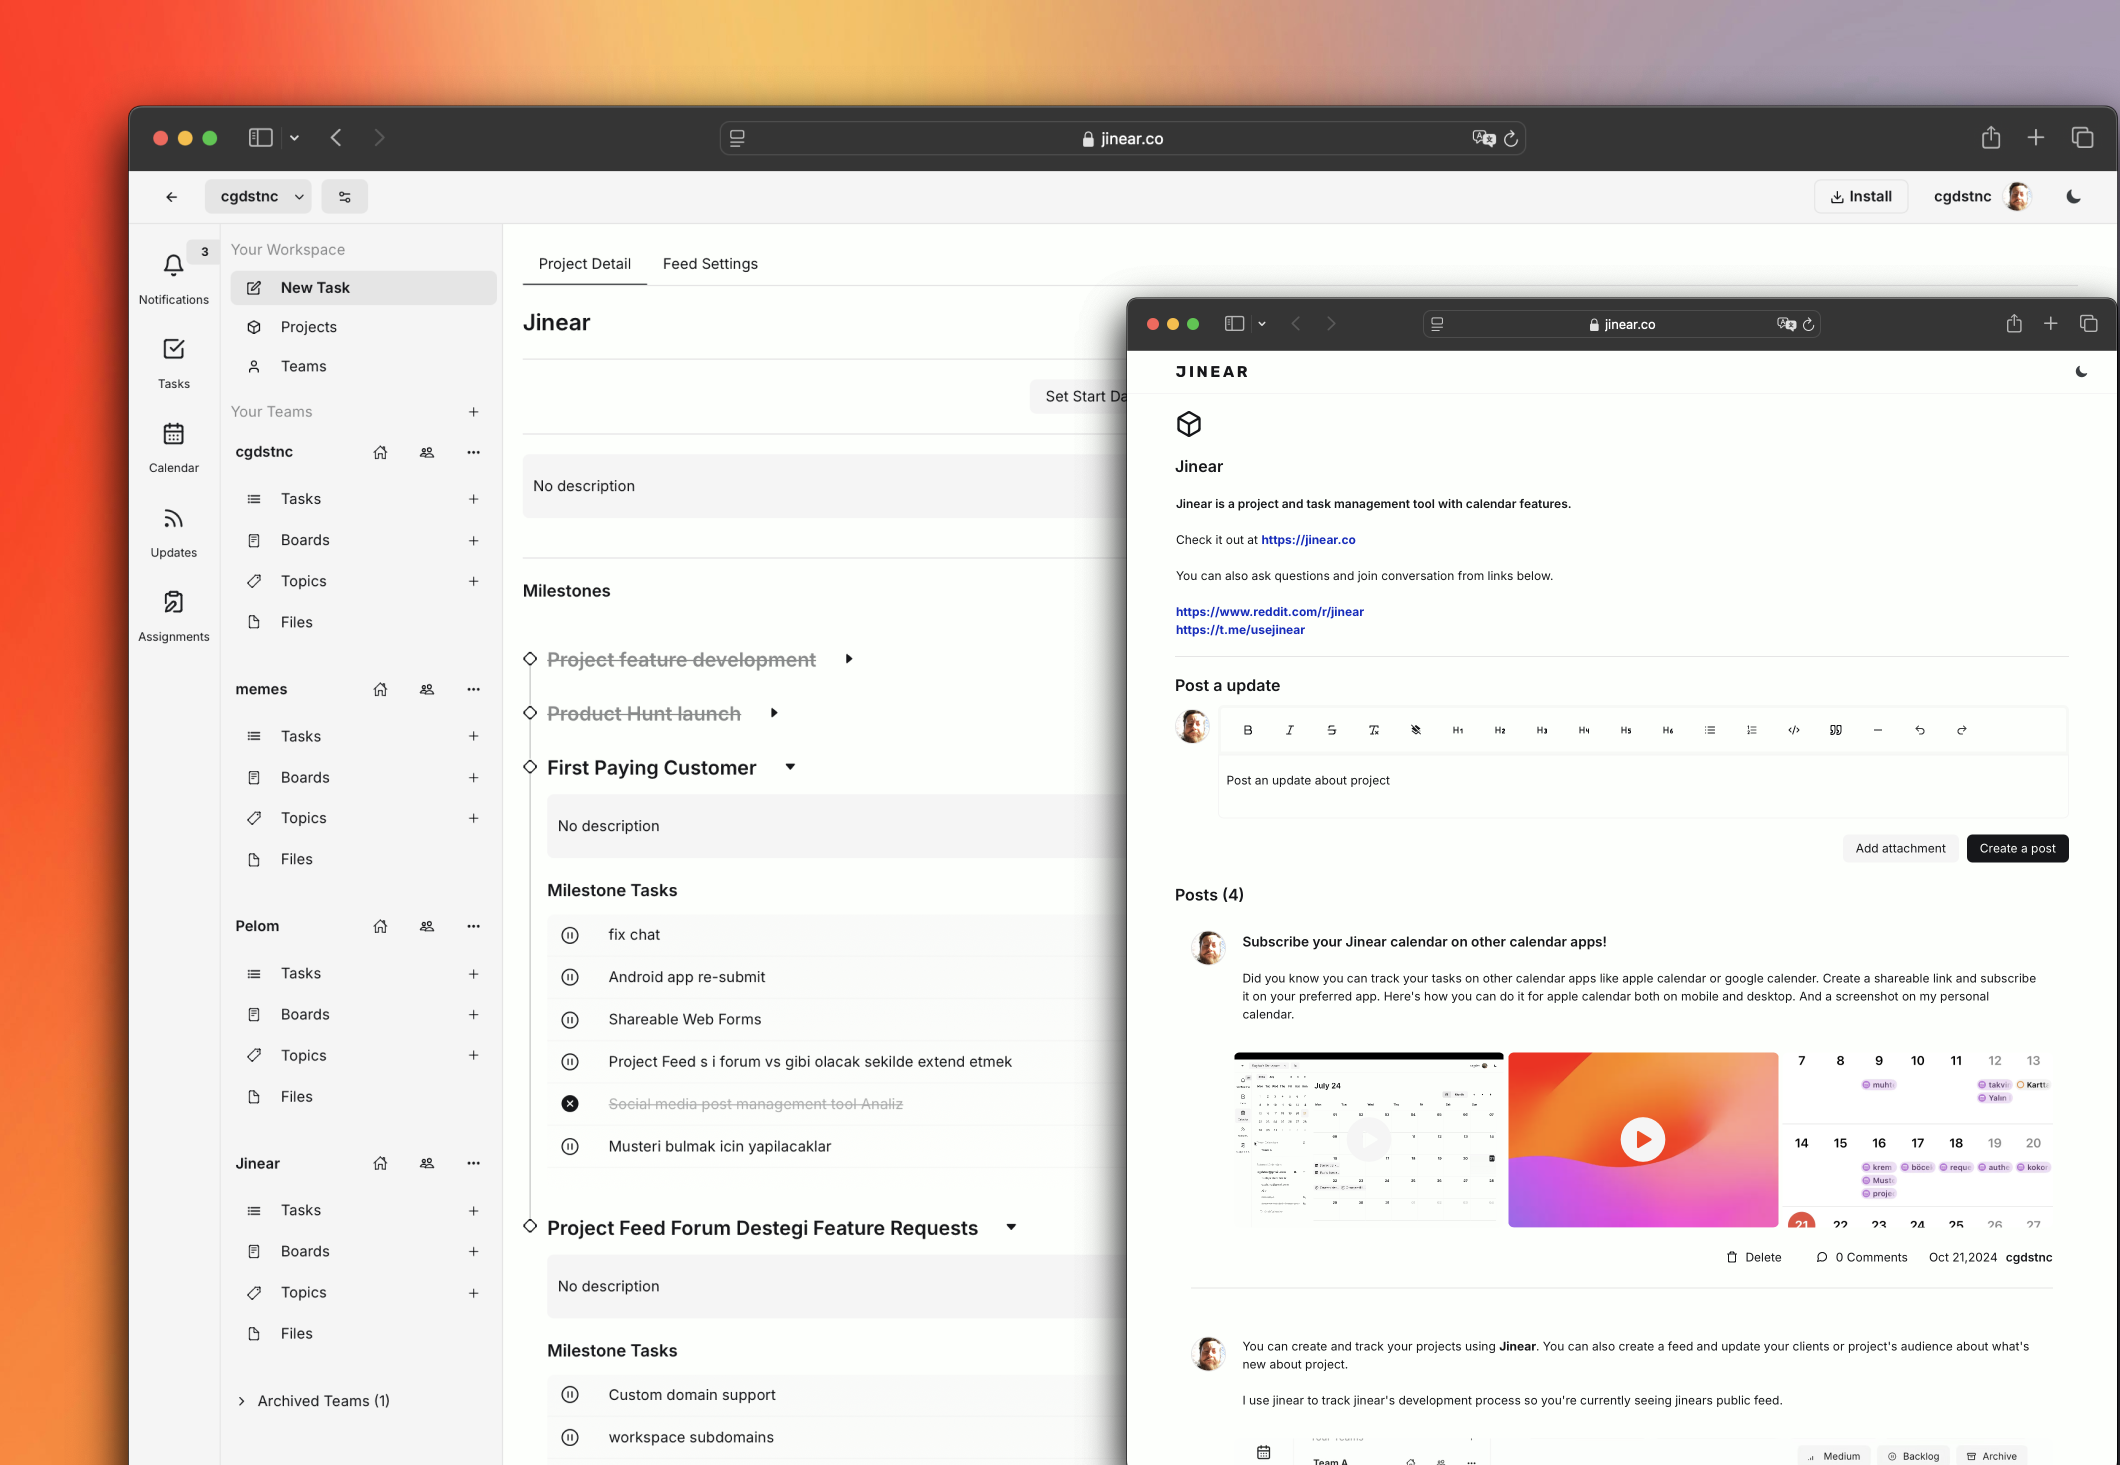Click the Create a post button
Viewport: 2120px width, 1465px height.
tap(2017, 848)
